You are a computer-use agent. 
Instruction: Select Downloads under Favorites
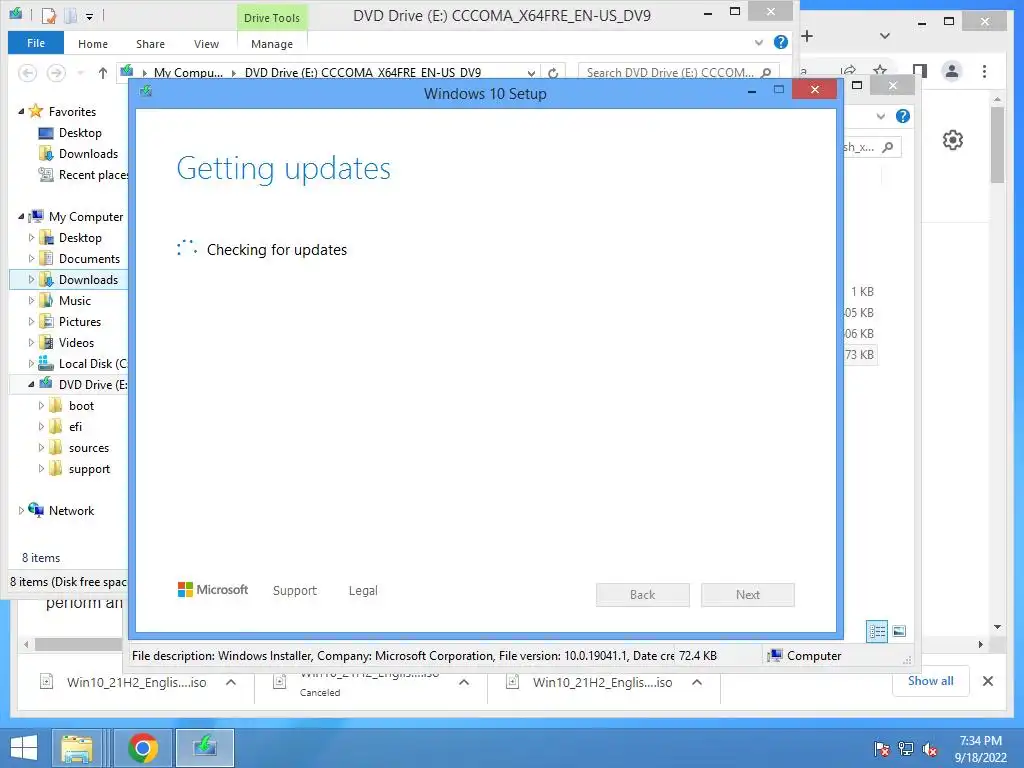[x=88, y=153]
